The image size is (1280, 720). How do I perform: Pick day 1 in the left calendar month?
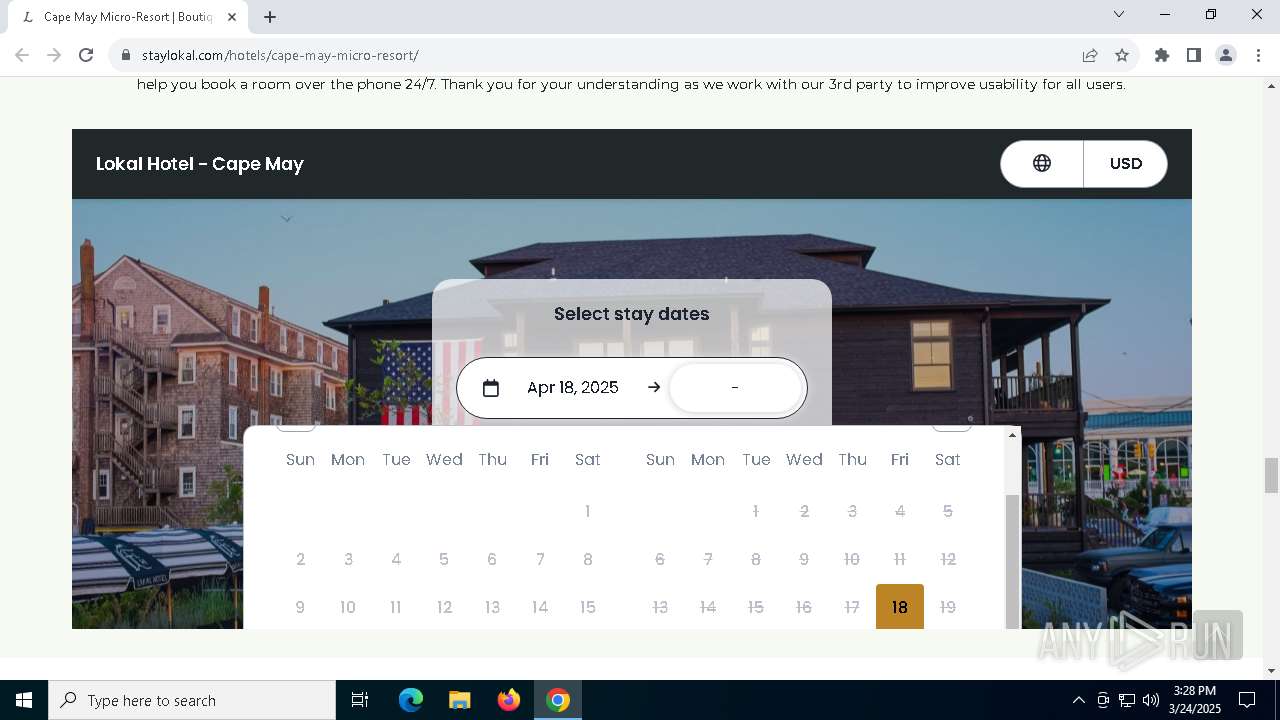click(588, 511)
